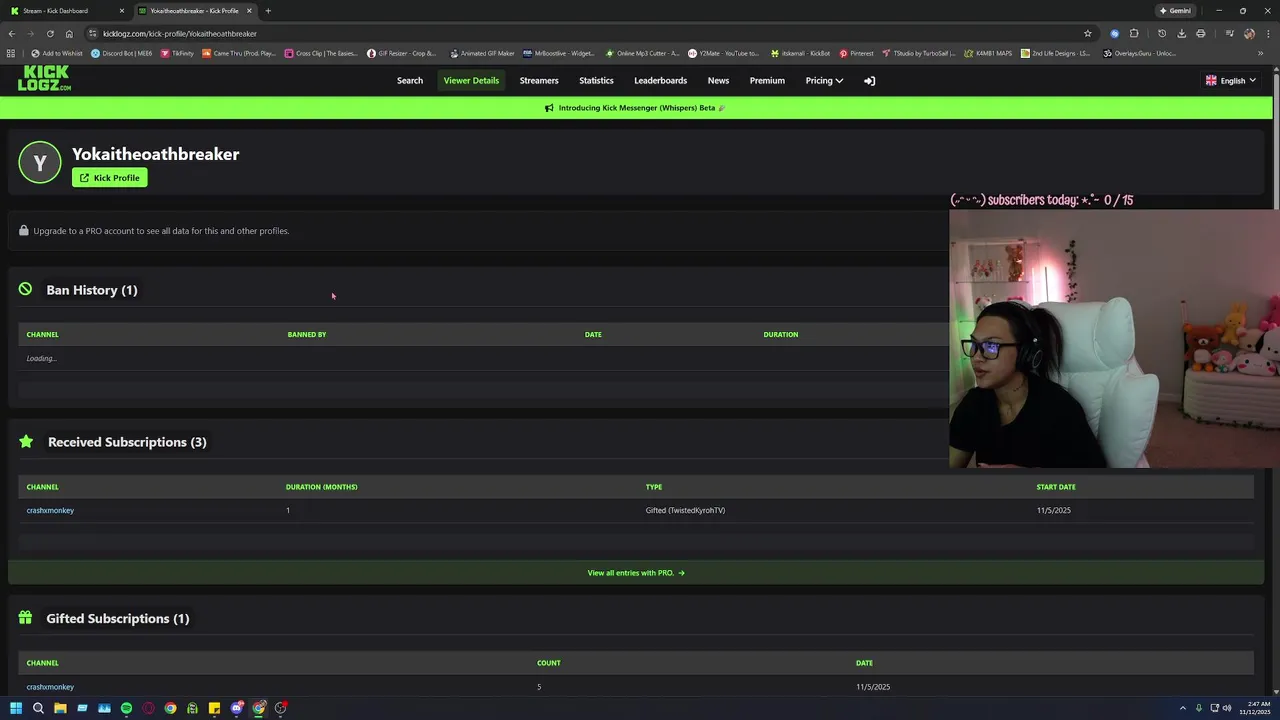Image resolution: width=1280 pixels, height=720 pixels.
Task: Open the Pinterest bookmark
Action: [856, 53]
